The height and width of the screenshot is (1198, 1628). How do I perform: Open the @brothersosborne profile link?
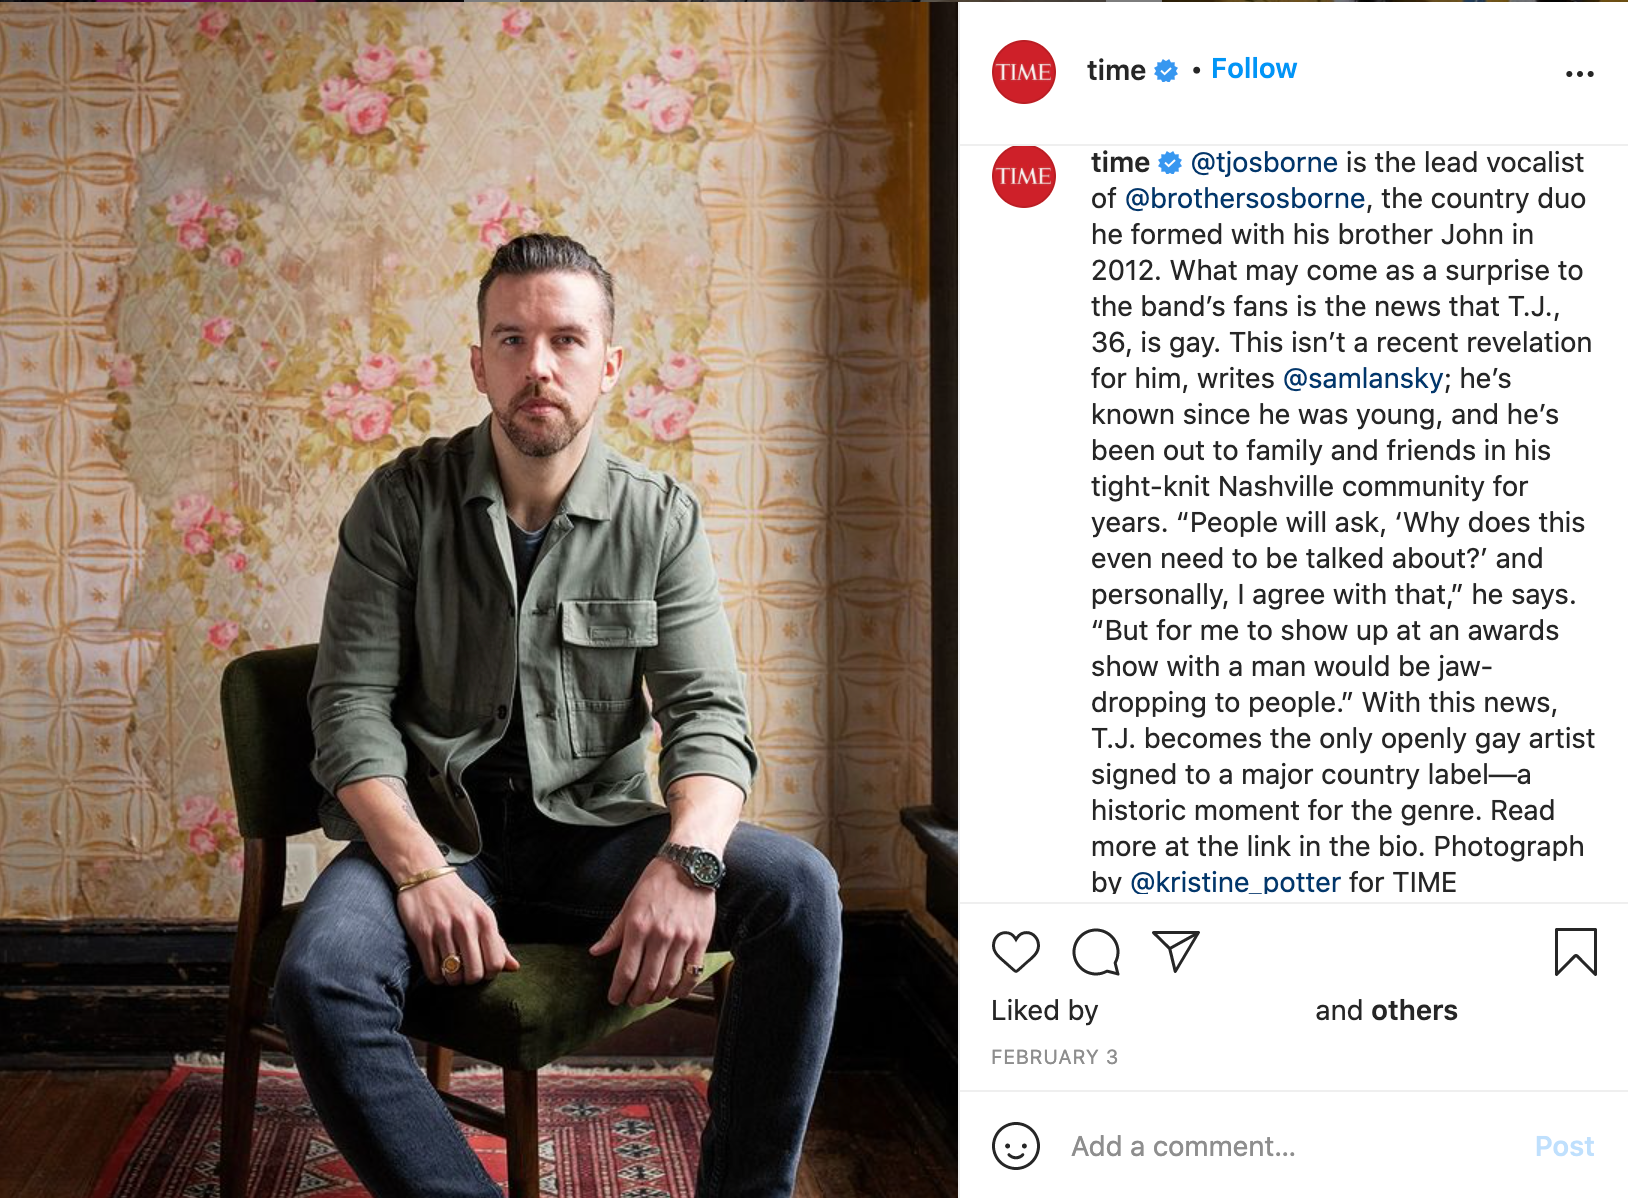pos(1245,198)
